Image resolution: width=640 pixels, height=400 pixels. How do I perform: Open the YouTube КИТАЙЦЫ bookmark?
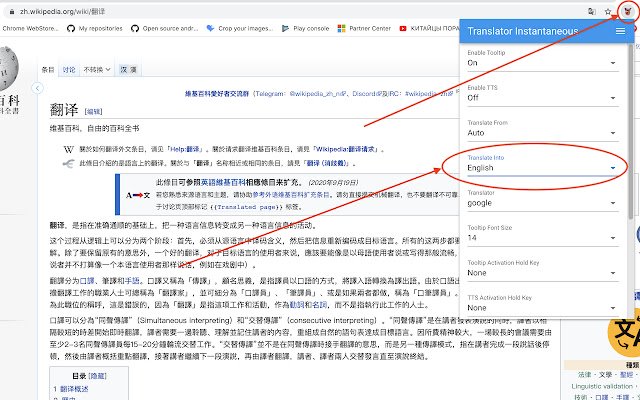point(429,29)
